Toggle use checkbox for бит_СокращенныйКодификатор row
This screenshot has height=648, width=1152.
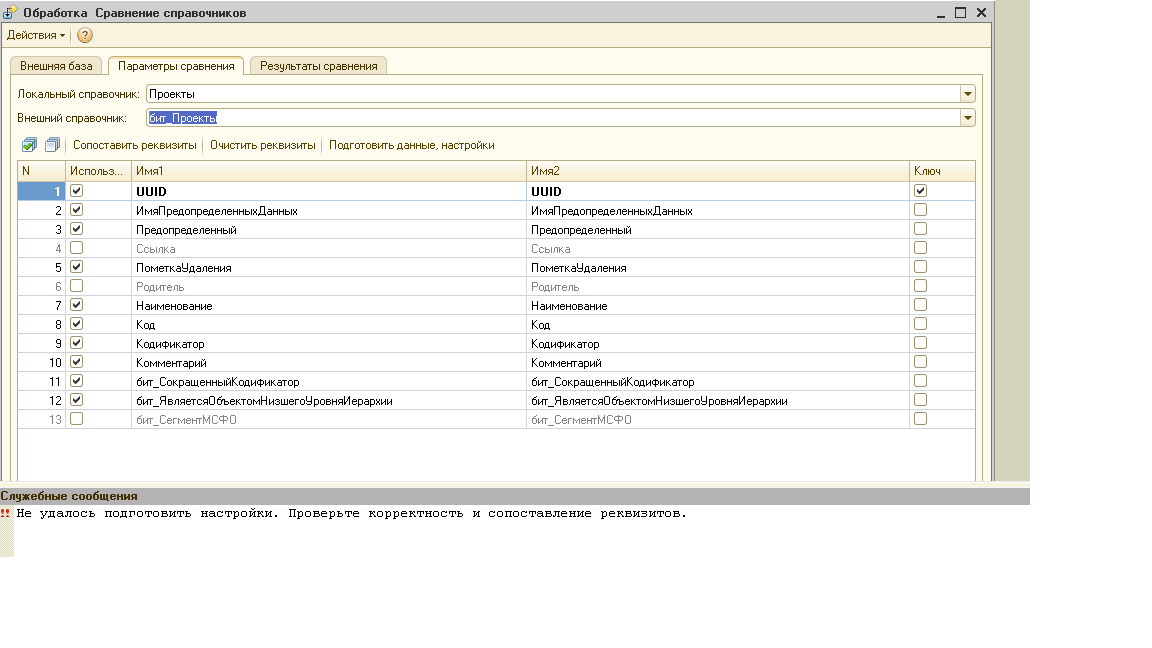[x=76, y=381]
